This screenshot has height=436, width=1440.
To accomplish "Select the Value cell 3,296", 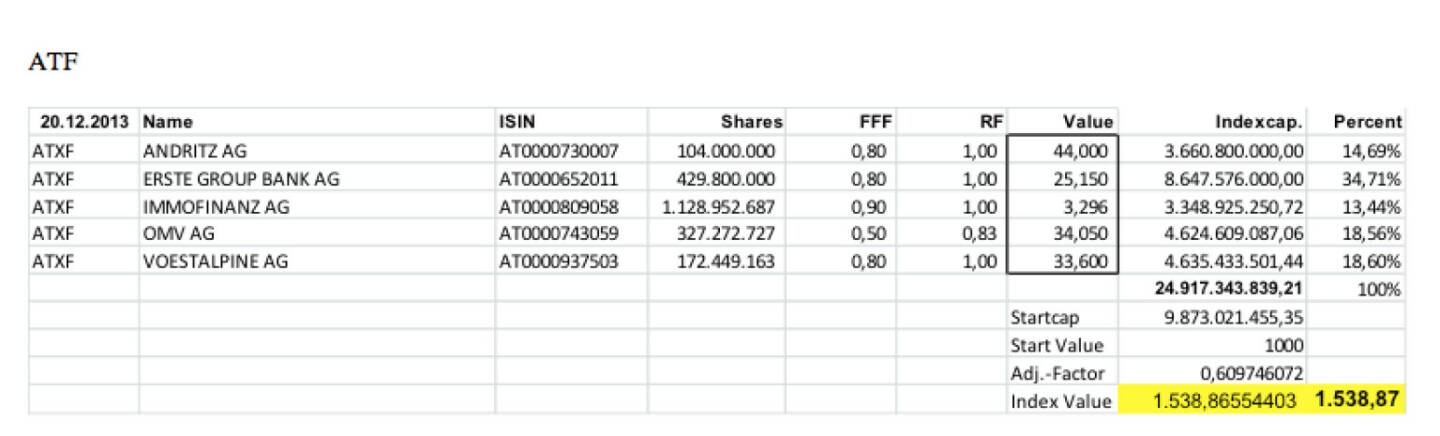I will pyautogui.click(x=1062, y=207).
